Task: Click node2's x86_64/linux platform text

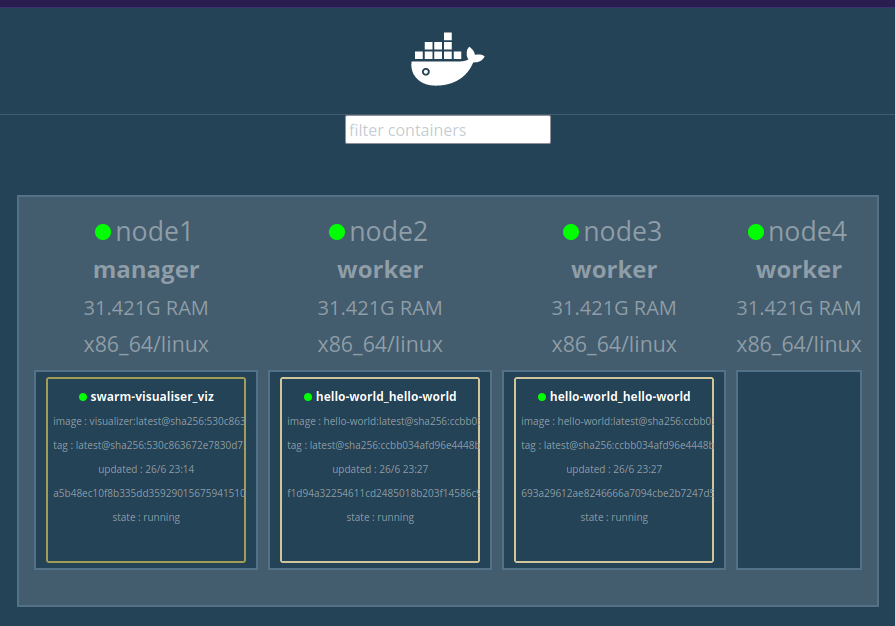Action: pos(380,345)
